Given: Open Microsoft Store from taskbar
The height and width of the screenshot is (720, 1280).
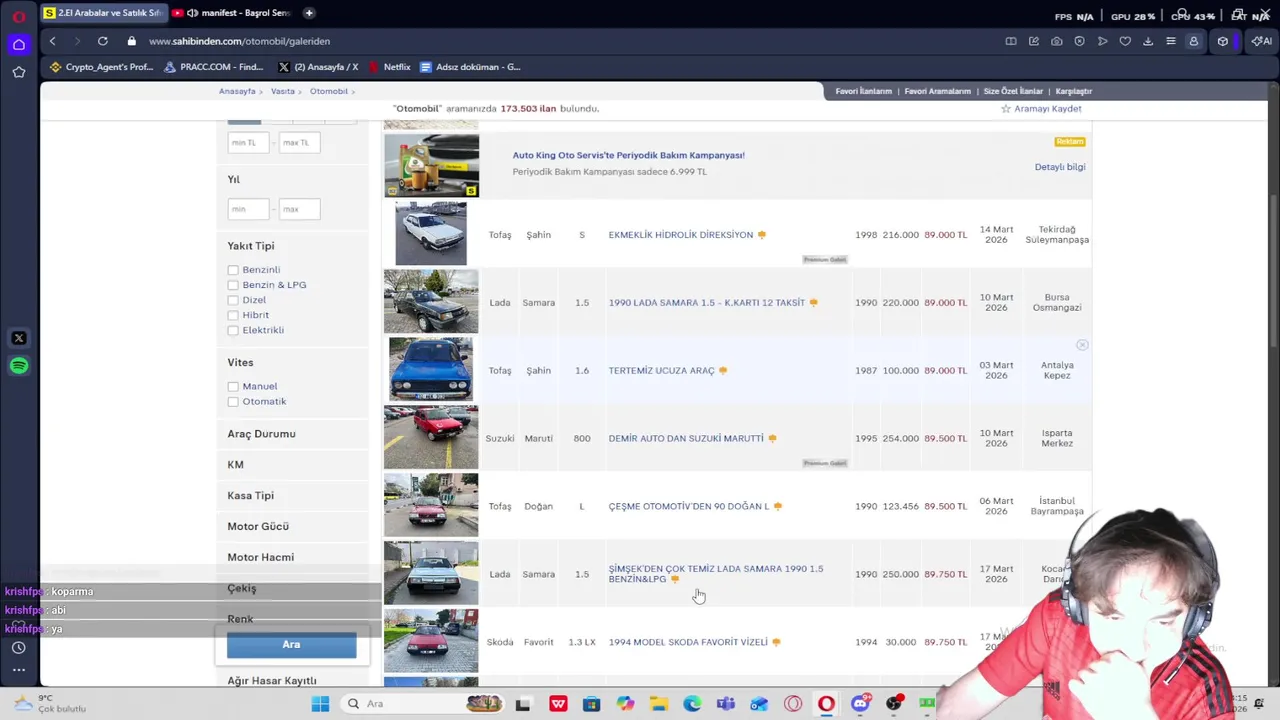Looking at the screenshot, I should tap(591, 704).
